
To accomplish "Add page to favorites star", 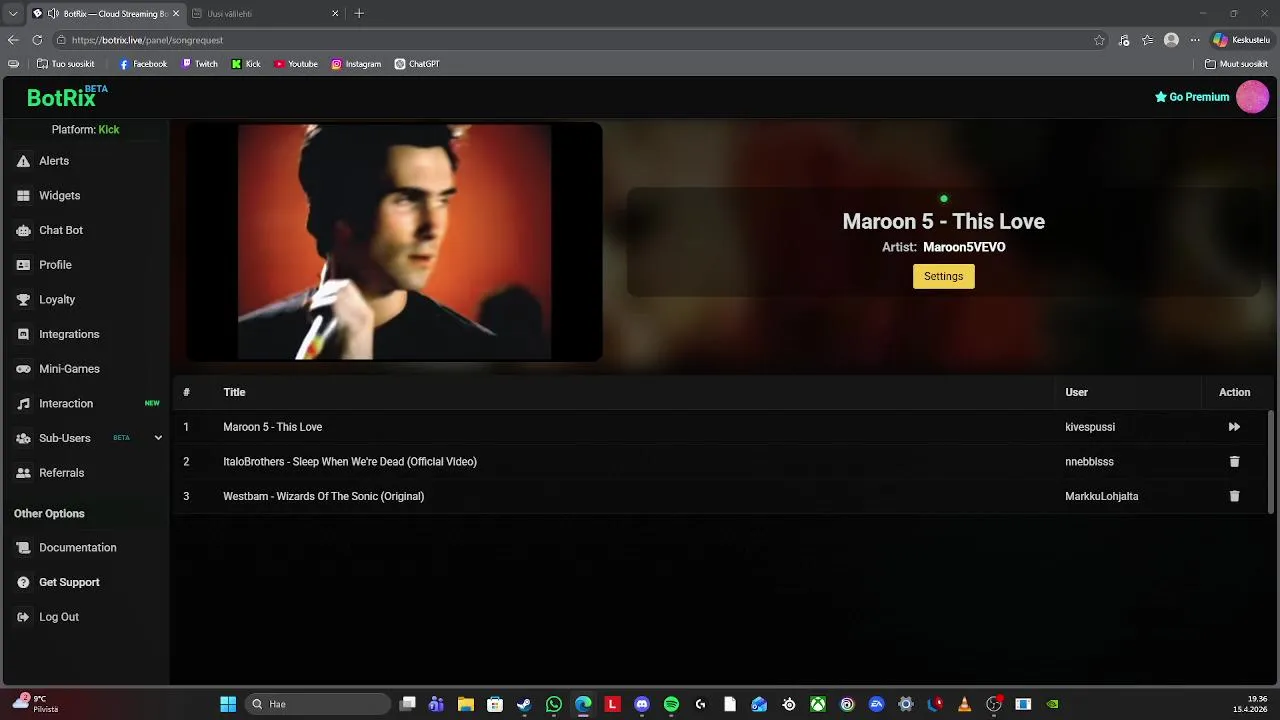I will coord(1099,40).
